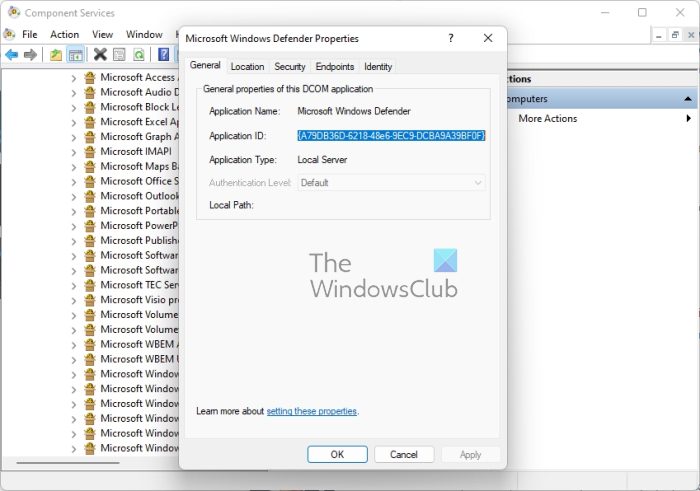
Task: Click the package icon beside Microsoft Outlook
Action: 90,196
